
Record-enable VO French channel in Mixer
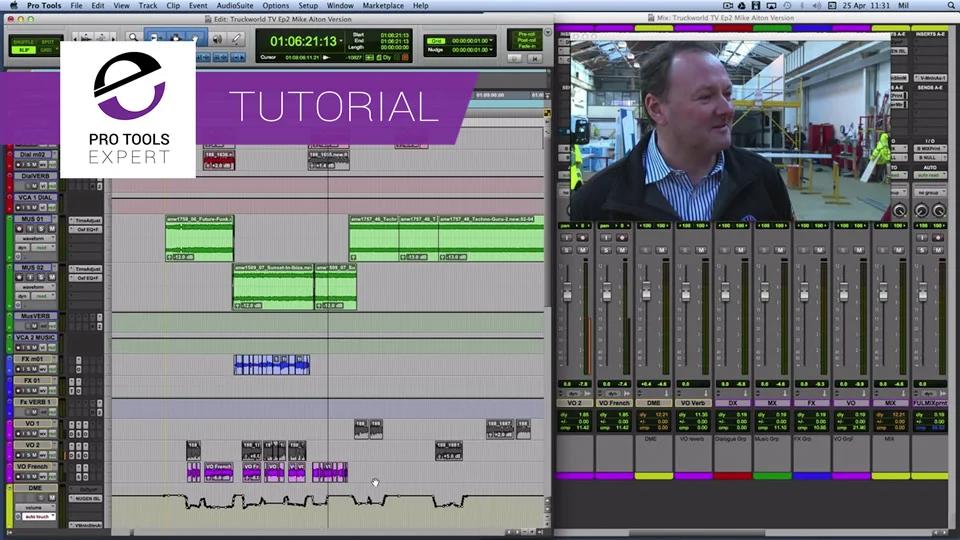pyautogui.click(x=622, y=238)
